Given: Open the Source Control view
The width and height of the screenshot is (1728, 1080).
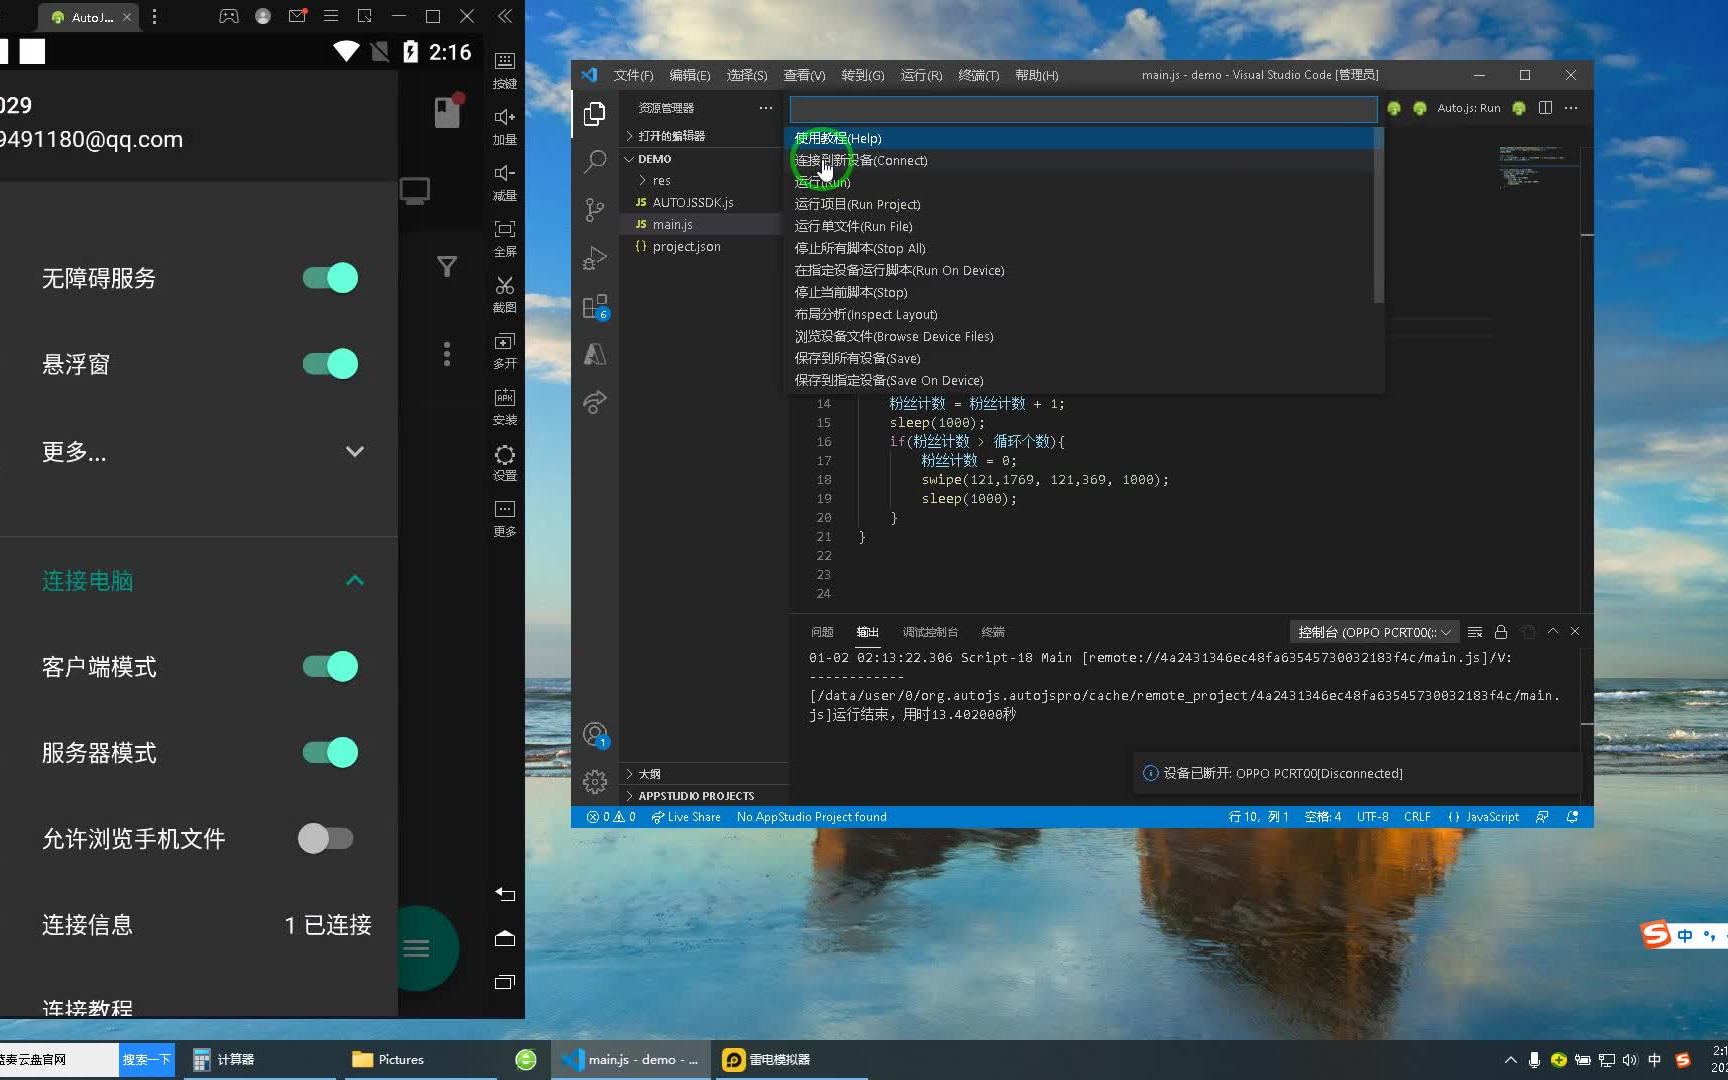Looking at the screenshot, I should (x=595, y=209).
